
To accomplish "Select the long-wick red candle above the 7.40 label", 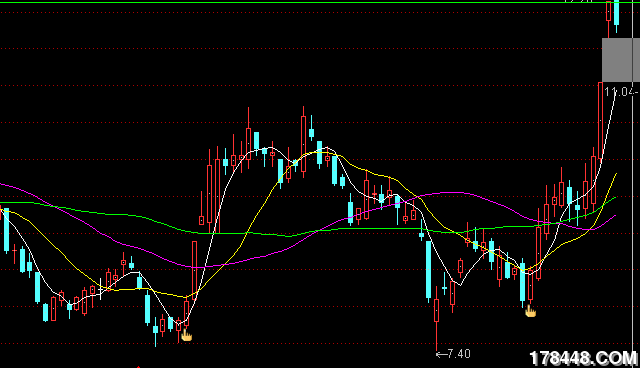I will pos(436,318).
